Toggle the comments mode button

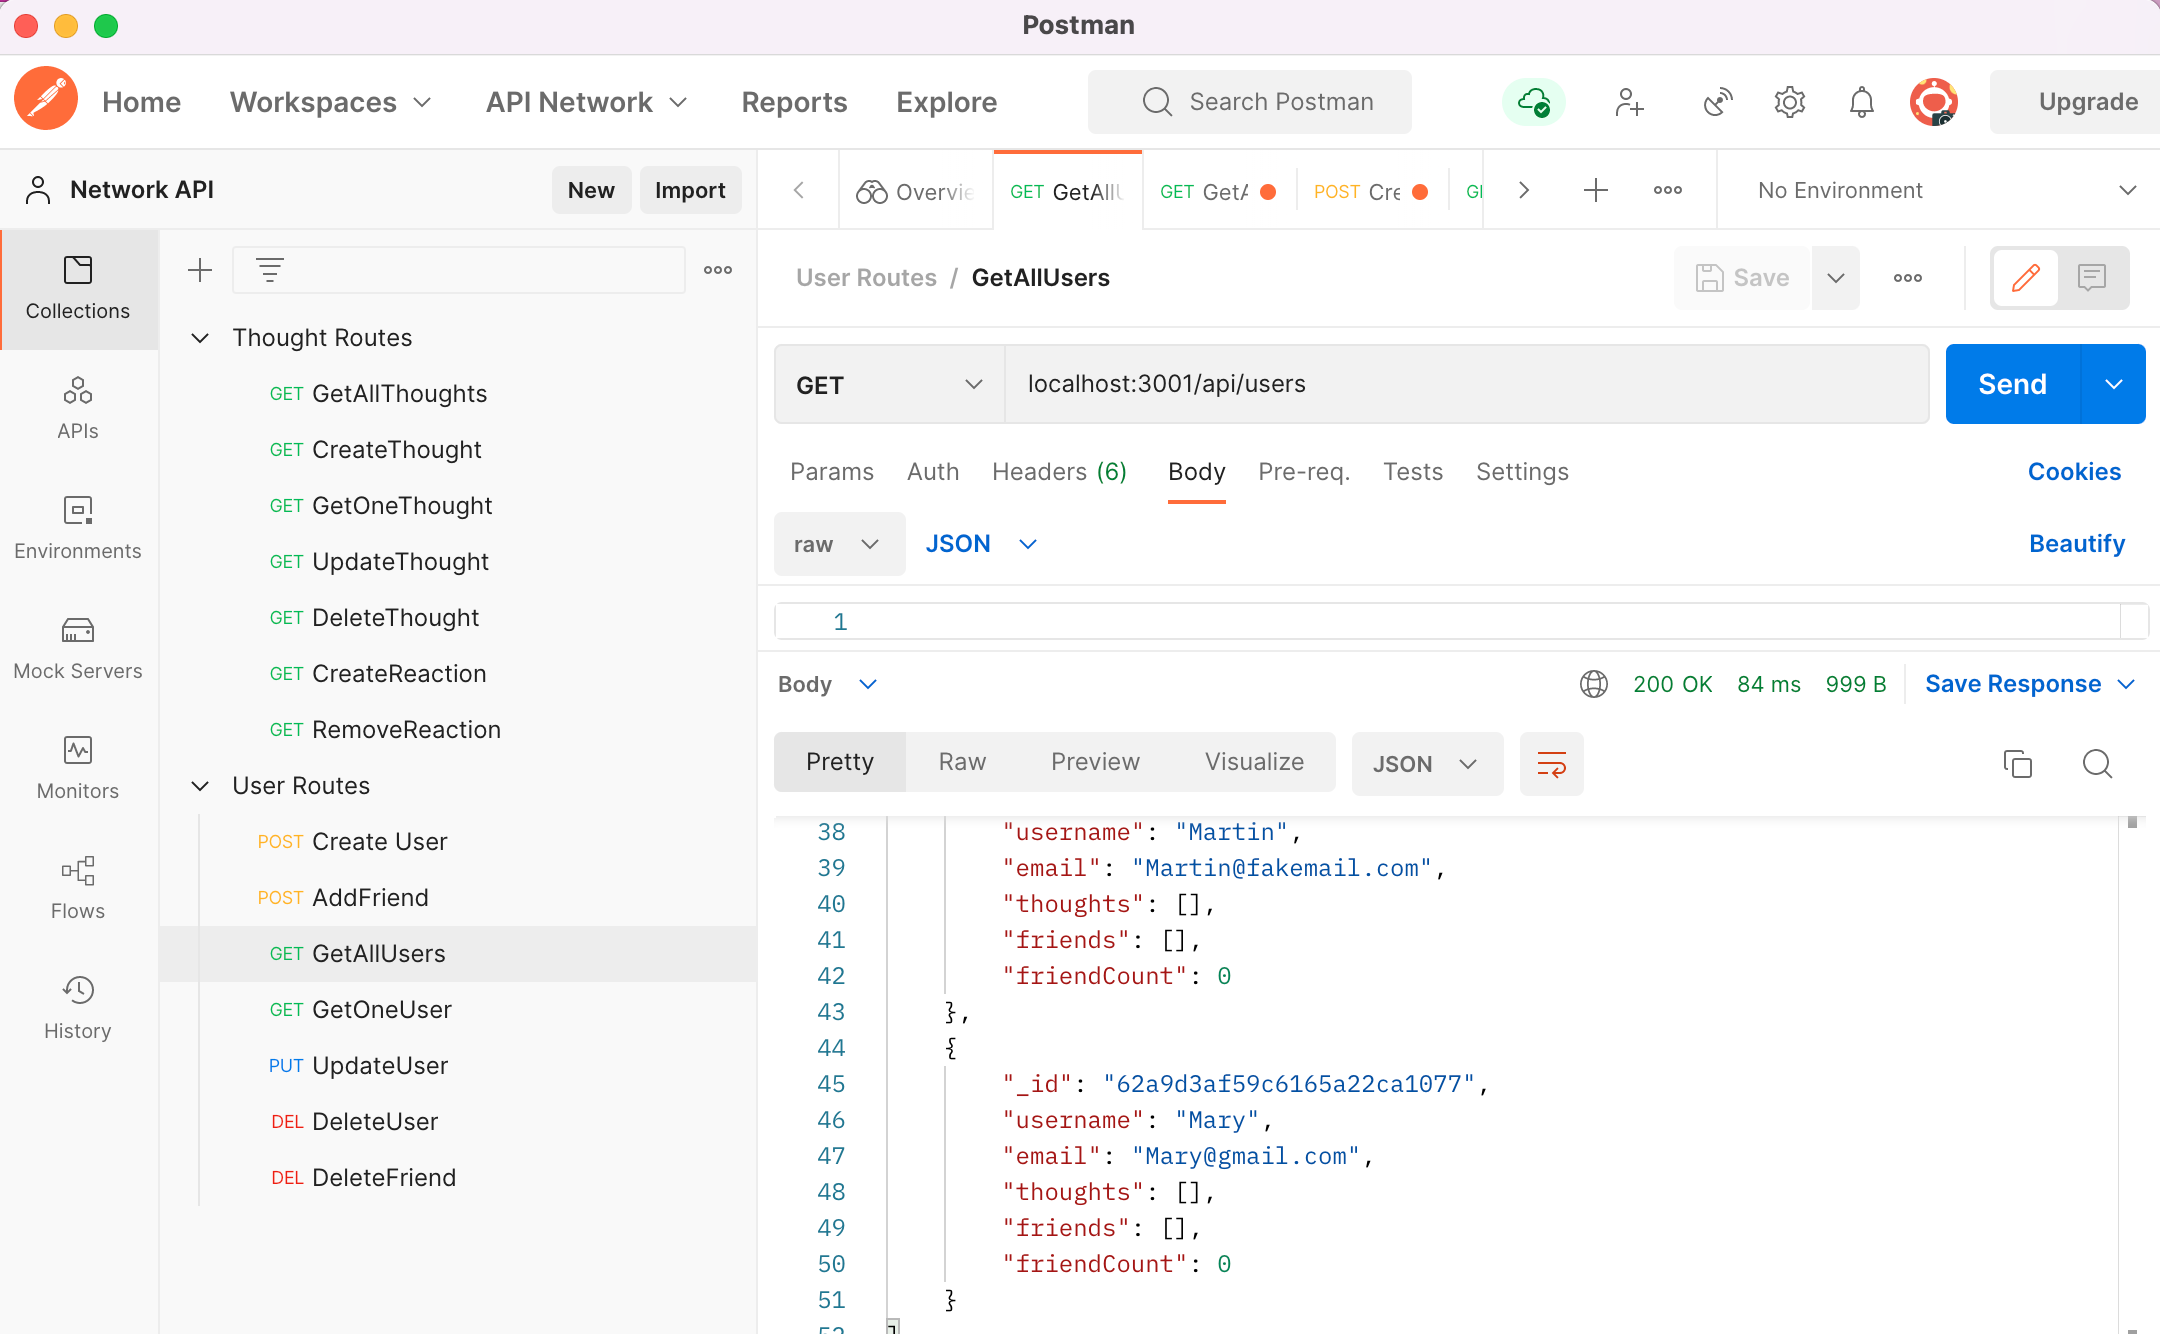click(2092, 277)
